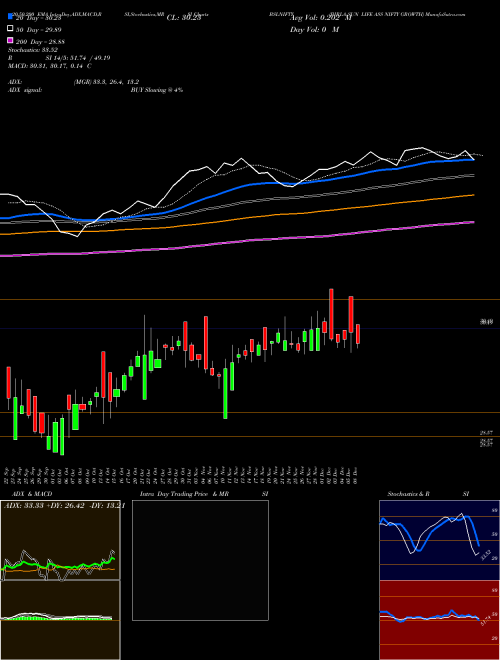Open the ADX indicator chart thumbnail
500x660 pixels.
[x=60, y=540]
